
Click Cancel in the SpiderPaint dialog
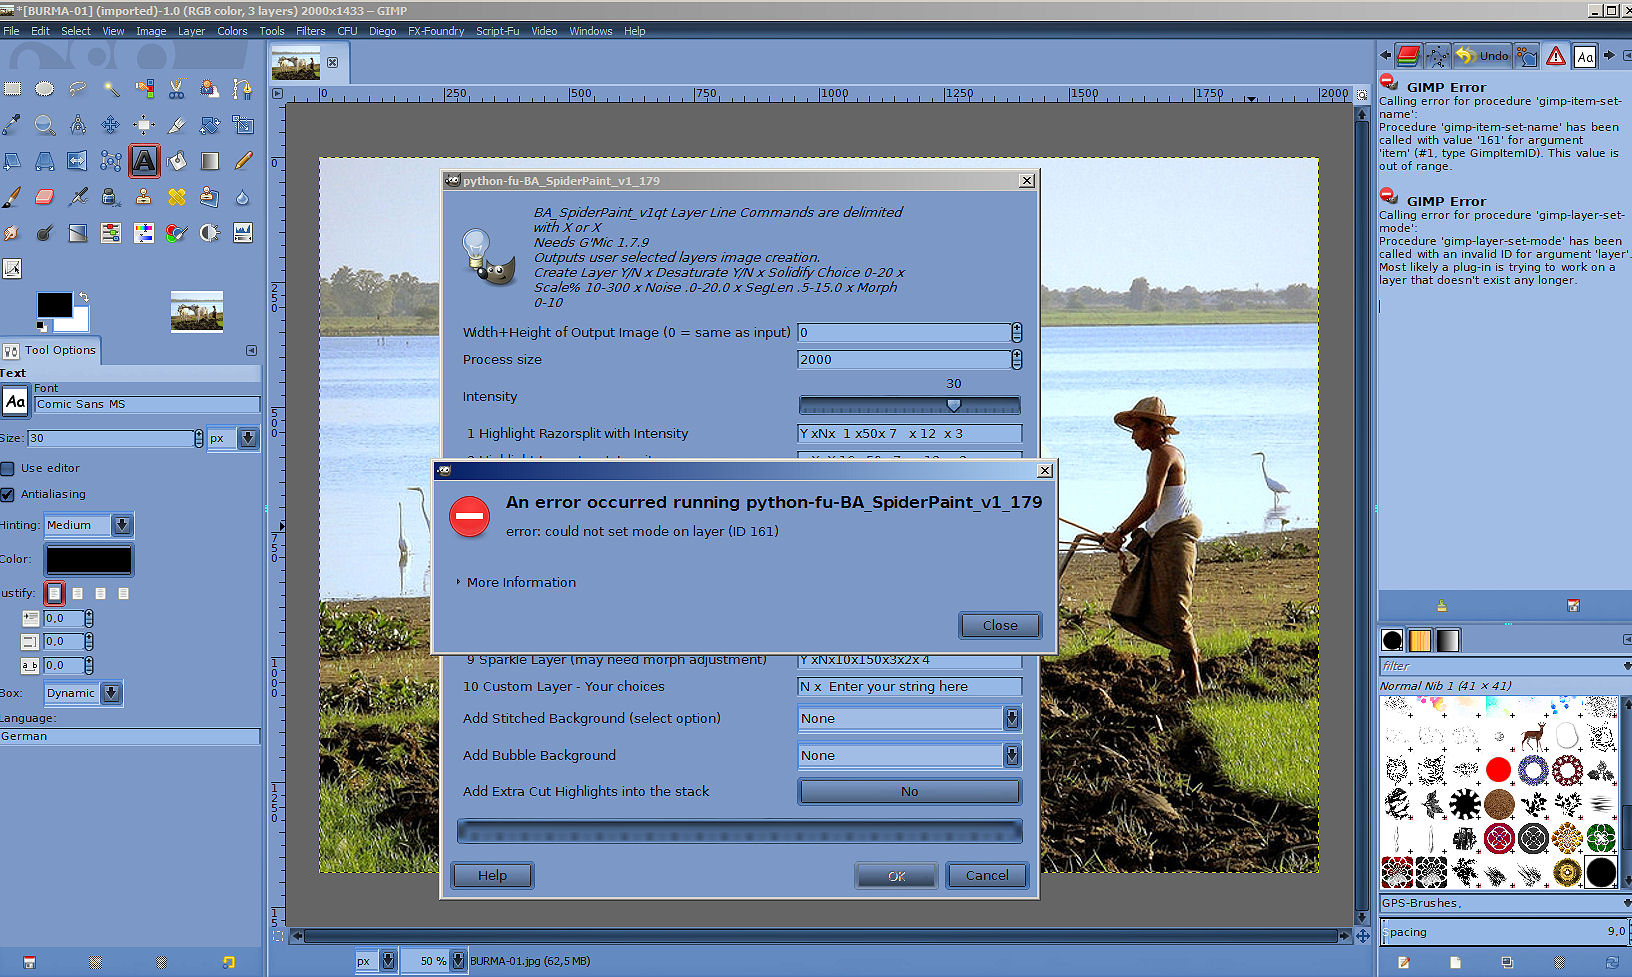[x=987, y=875]
